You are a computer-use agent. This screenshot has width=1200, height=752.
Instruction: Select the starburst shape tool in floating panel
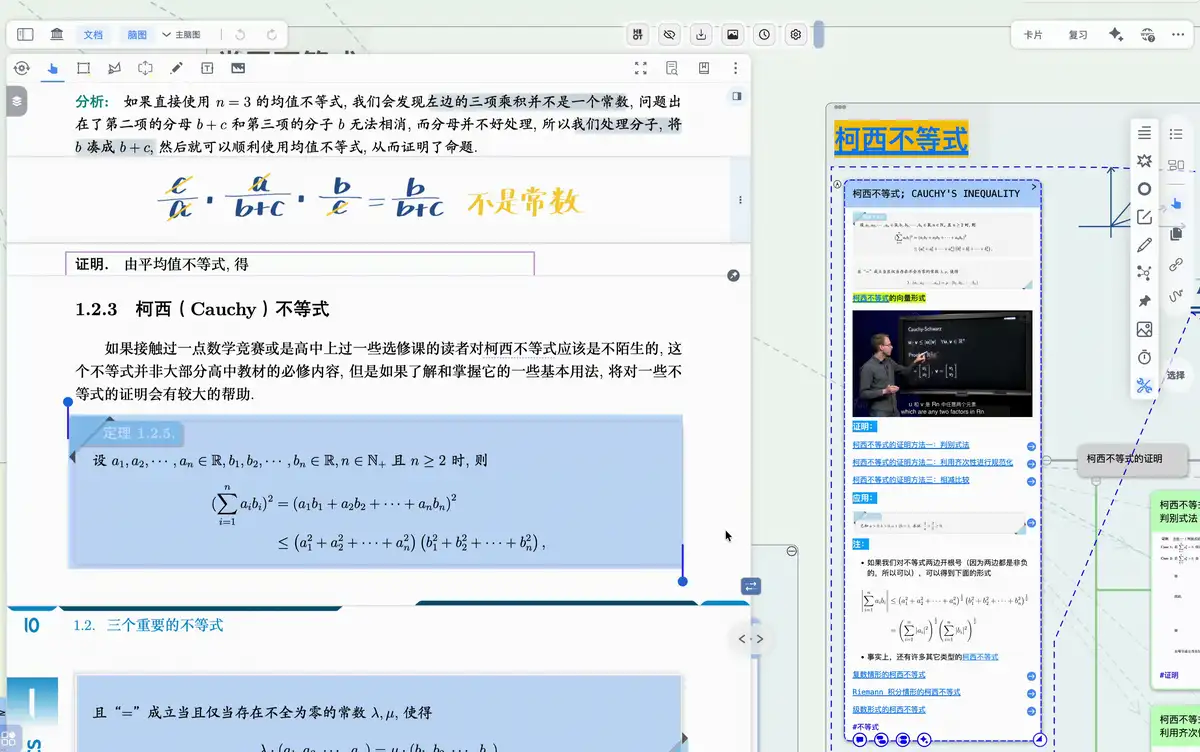[1145, 161]
